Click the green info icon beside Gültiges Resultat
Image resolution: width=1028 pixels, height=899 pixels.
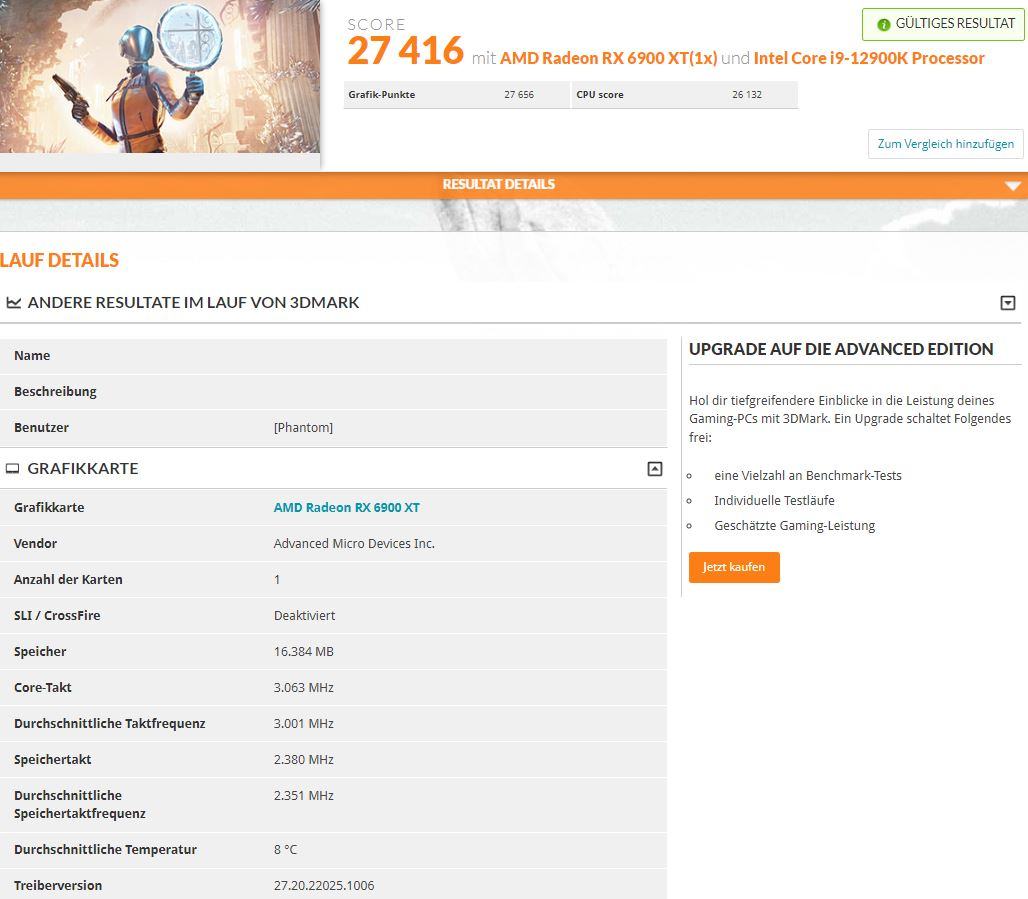tap(883, 24)
